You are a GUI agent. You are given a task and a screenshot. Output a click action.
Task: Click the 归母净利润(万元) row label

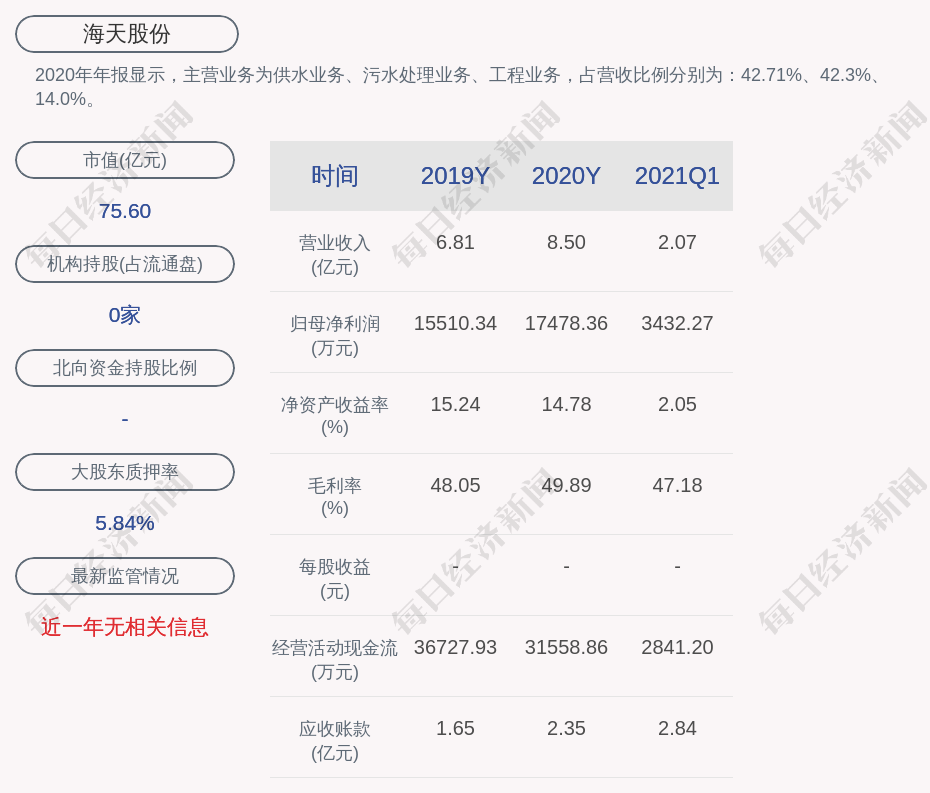[335, 336]
